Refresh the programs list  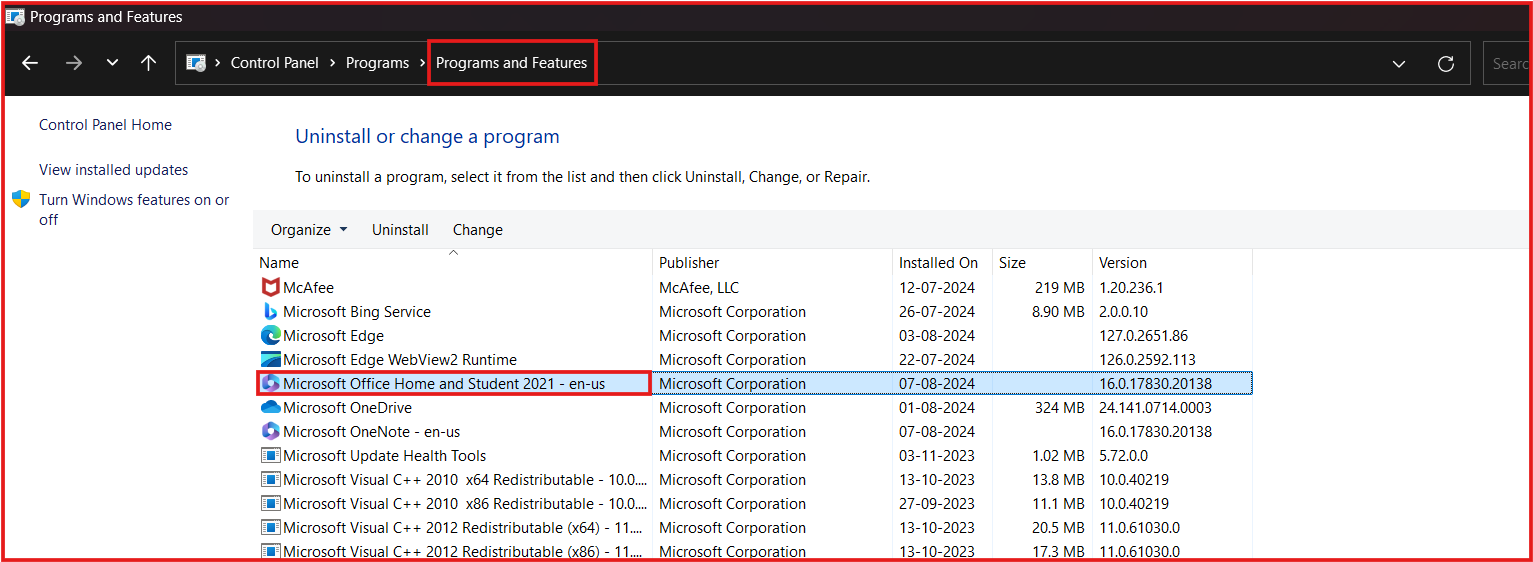tap(1445, 64)
